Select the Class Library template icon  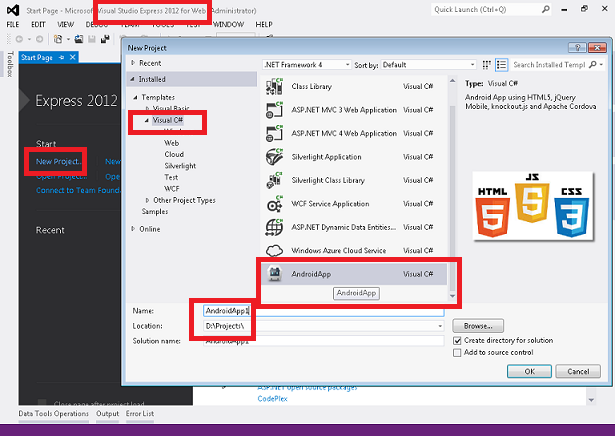pos(275,87)
